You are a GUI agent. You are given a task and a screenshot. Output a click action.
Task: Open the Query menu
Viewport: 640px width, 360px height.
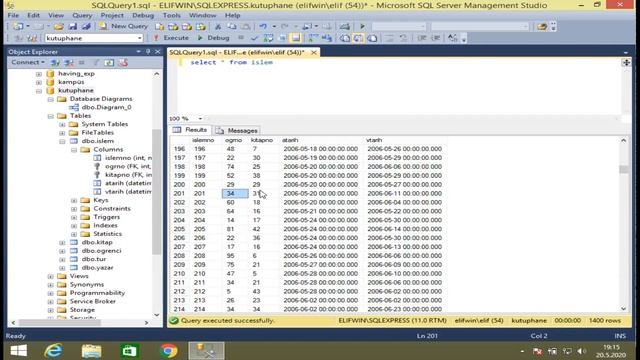[x=82, y=15]
